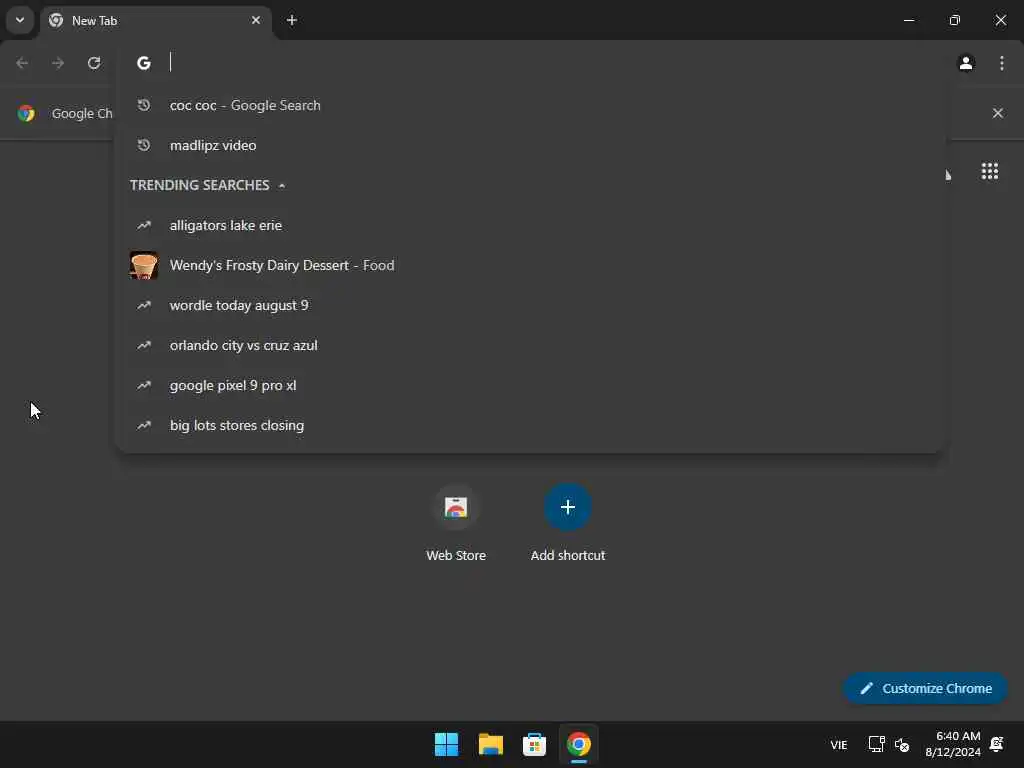This screenshot has height=768, width=1024.
Task: Click the forward navigation arrow
Action: coord(58,63)
